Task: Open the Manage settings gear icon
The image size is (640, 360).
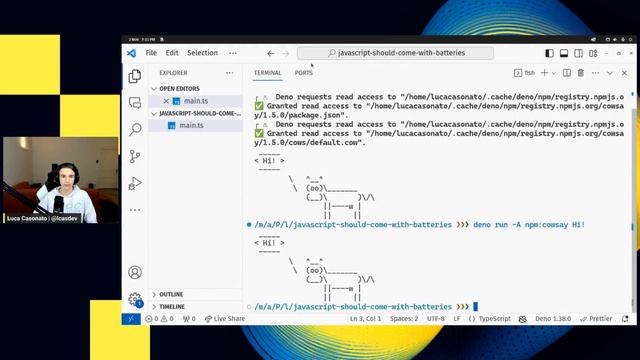Action: click(135, 299)
